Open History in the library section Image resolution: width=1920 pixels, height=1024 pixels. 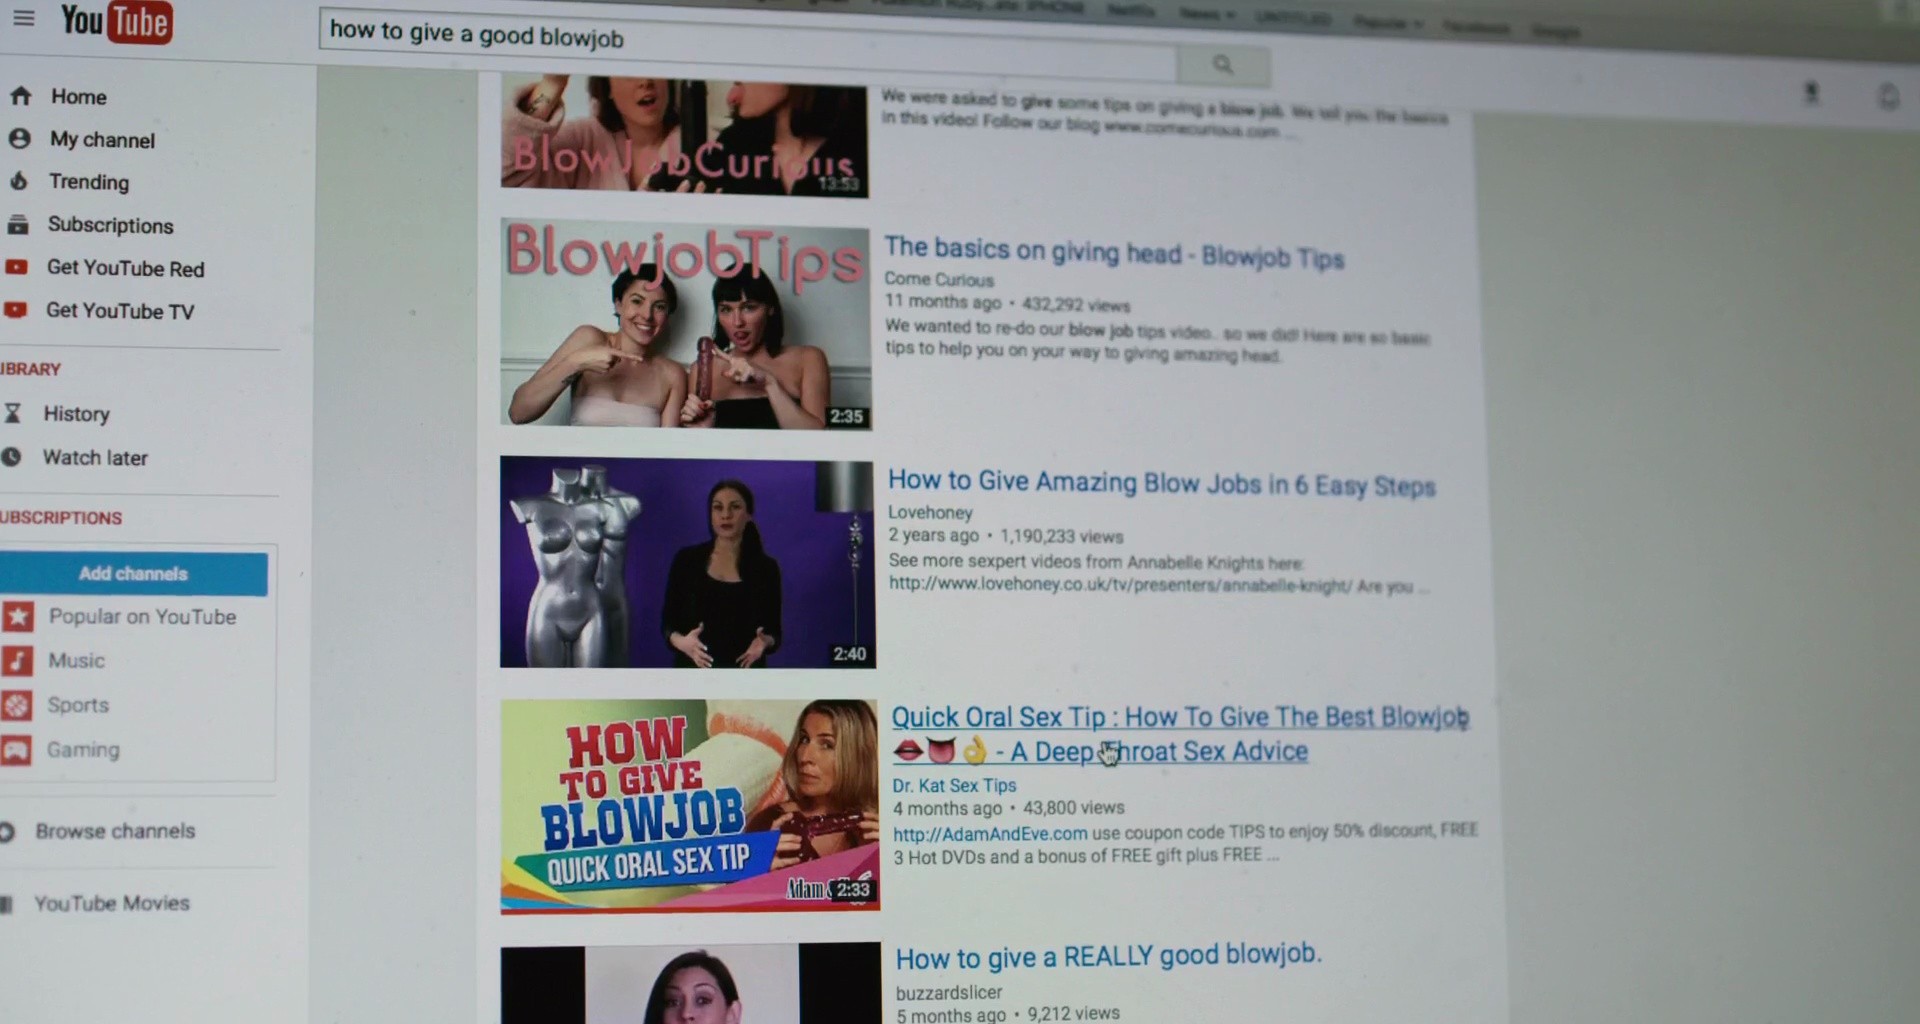(x=76, y=414)
